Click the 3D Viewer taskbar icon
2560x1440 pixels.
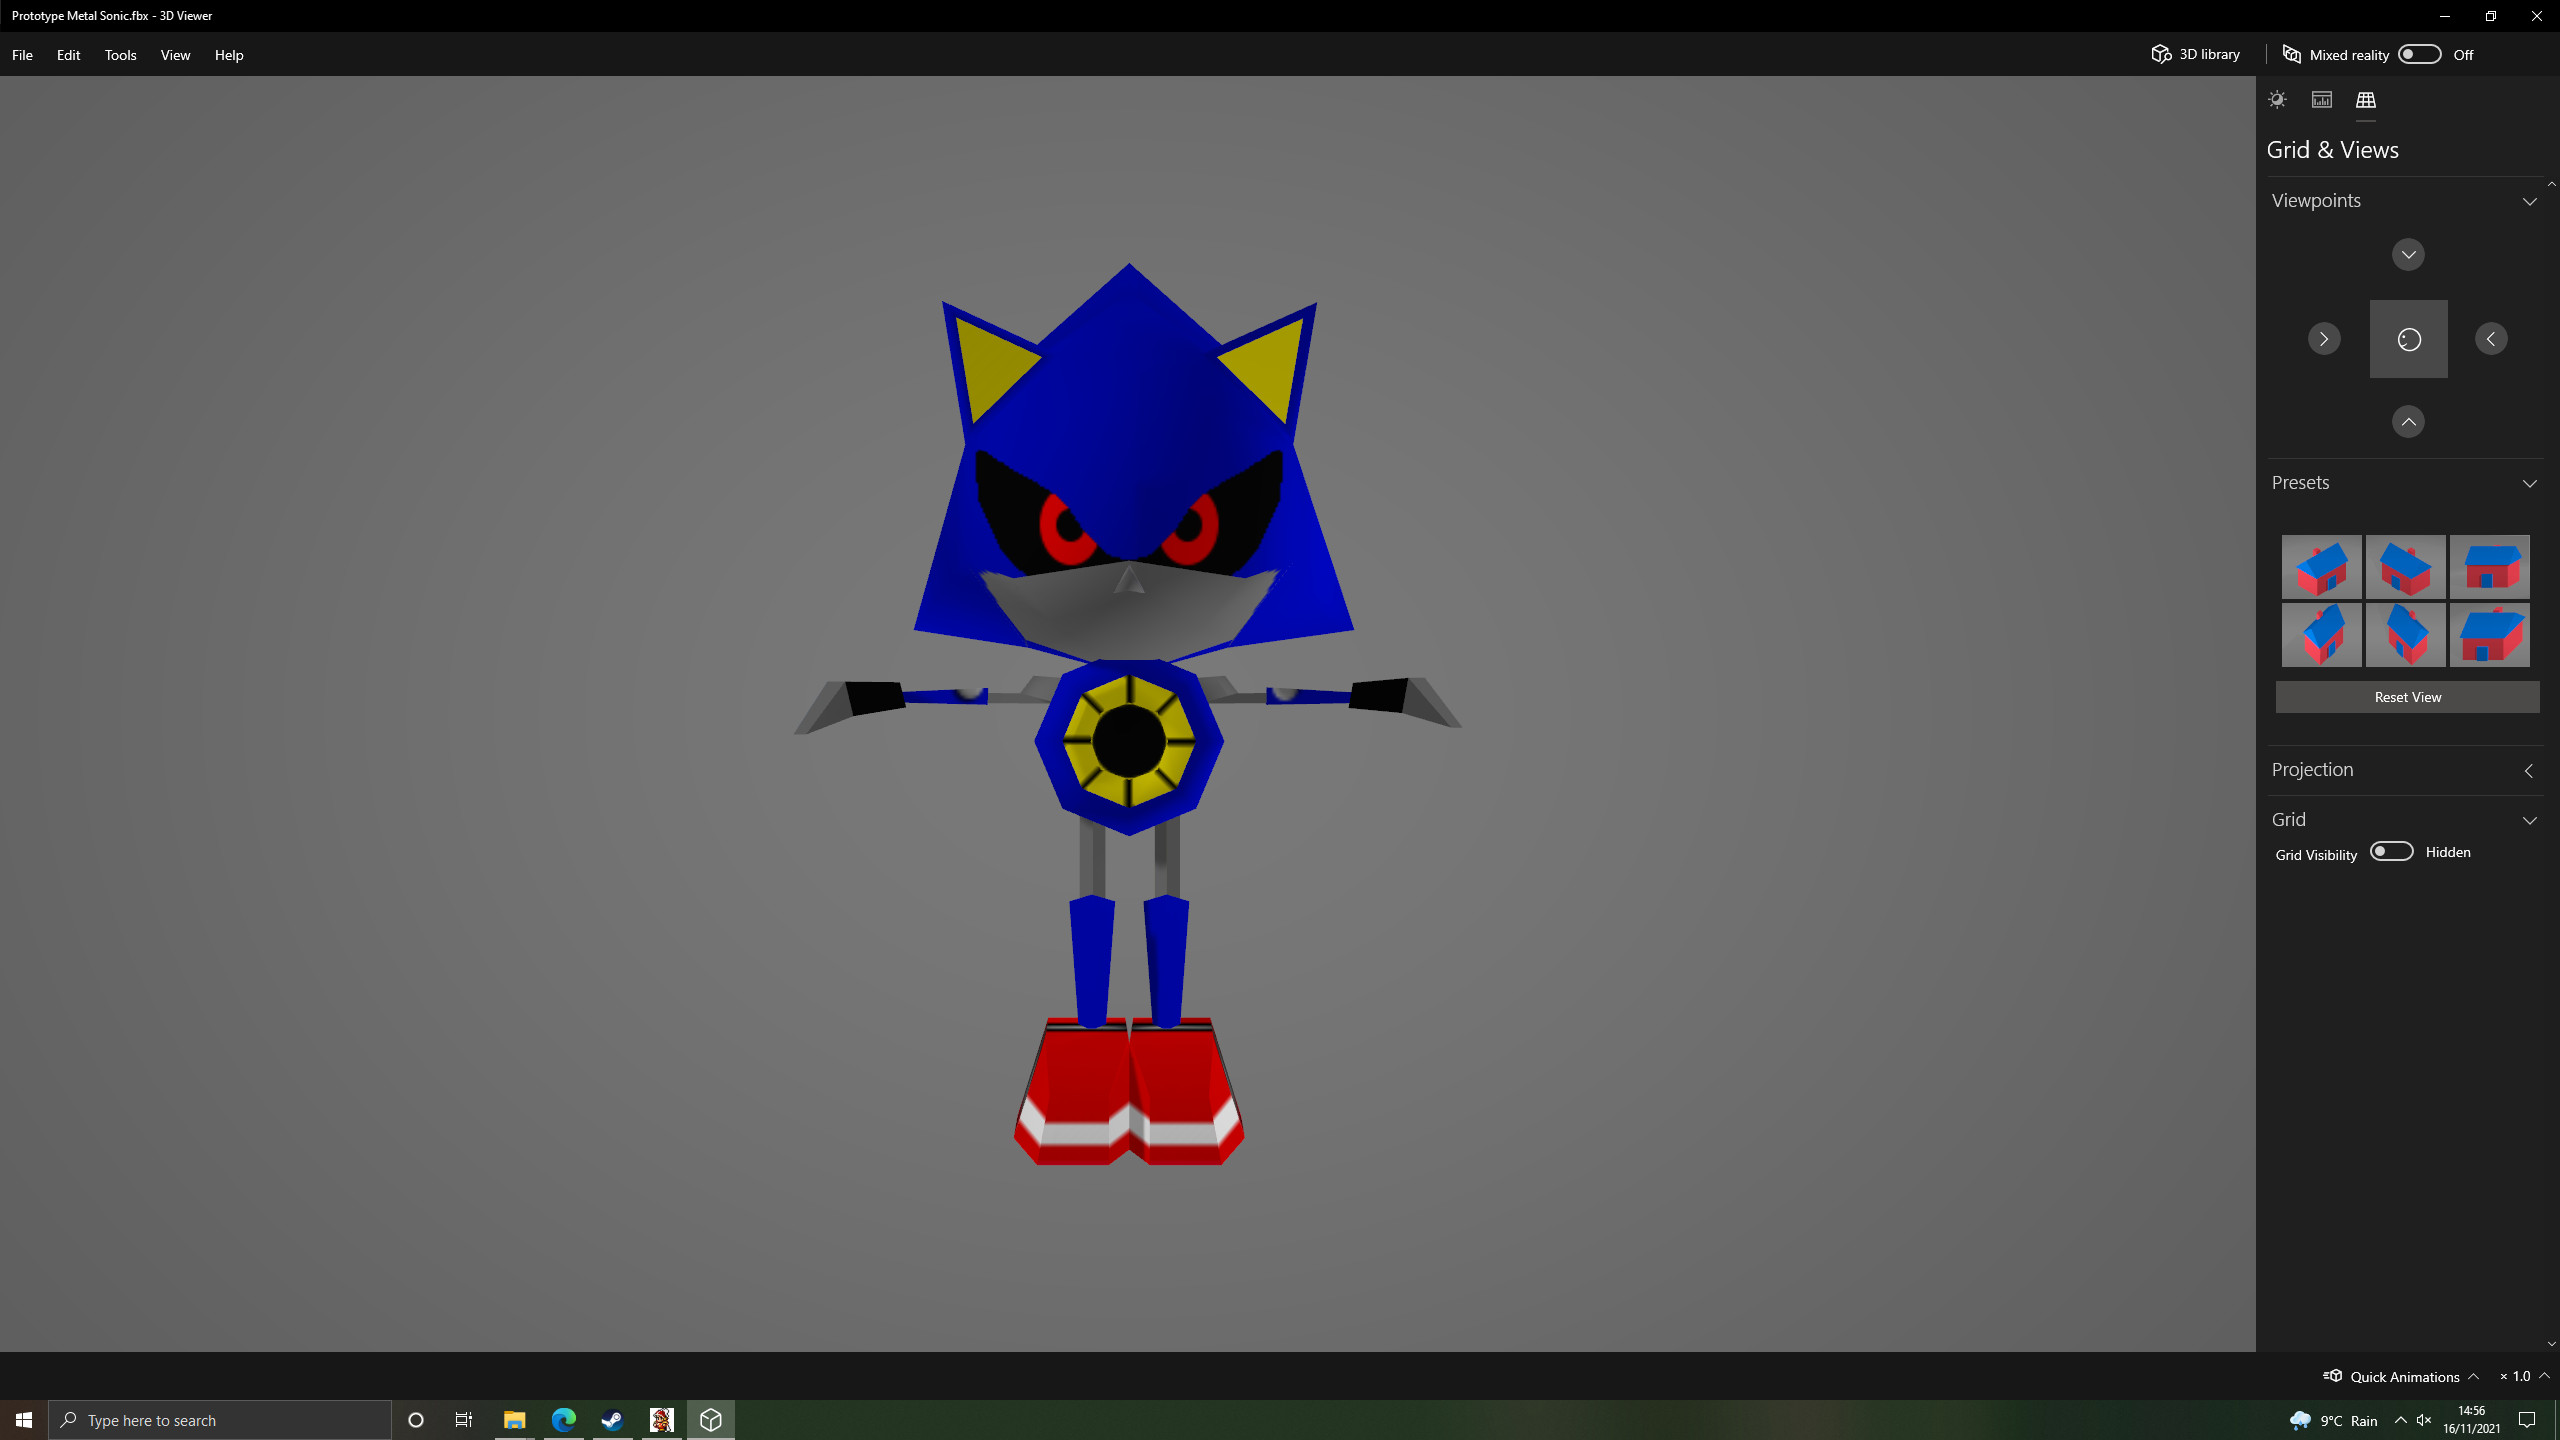(x=711, y=1420)
